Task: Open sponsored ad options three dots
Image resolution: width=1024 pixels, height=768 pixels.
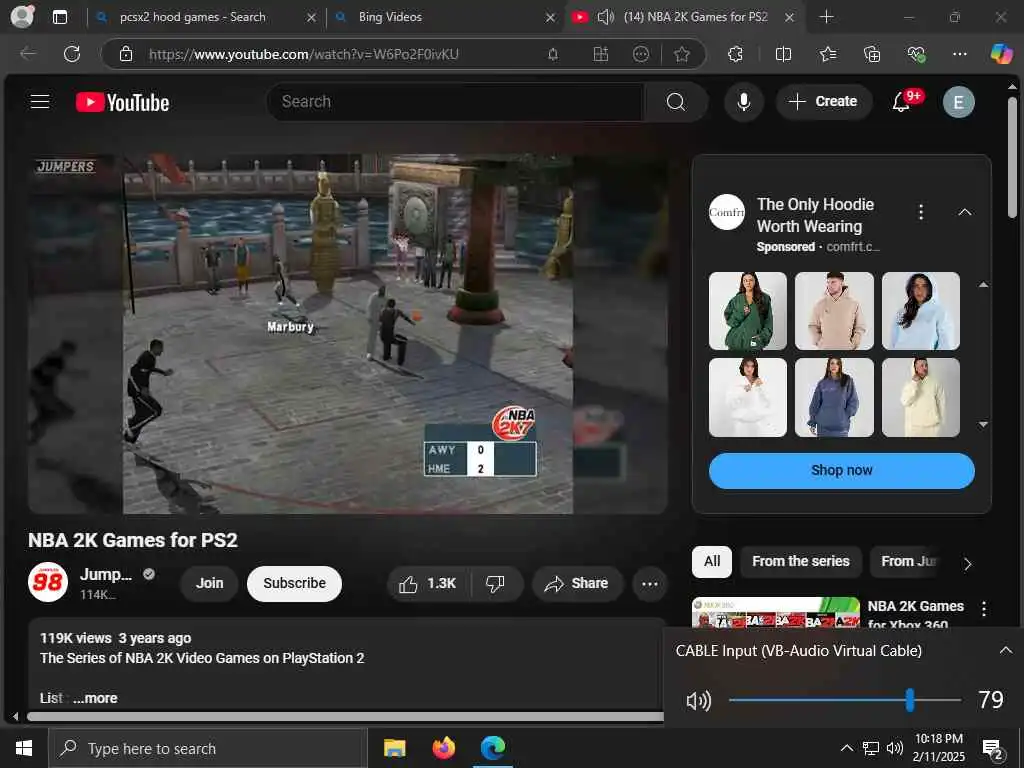Action: [921, 212]
